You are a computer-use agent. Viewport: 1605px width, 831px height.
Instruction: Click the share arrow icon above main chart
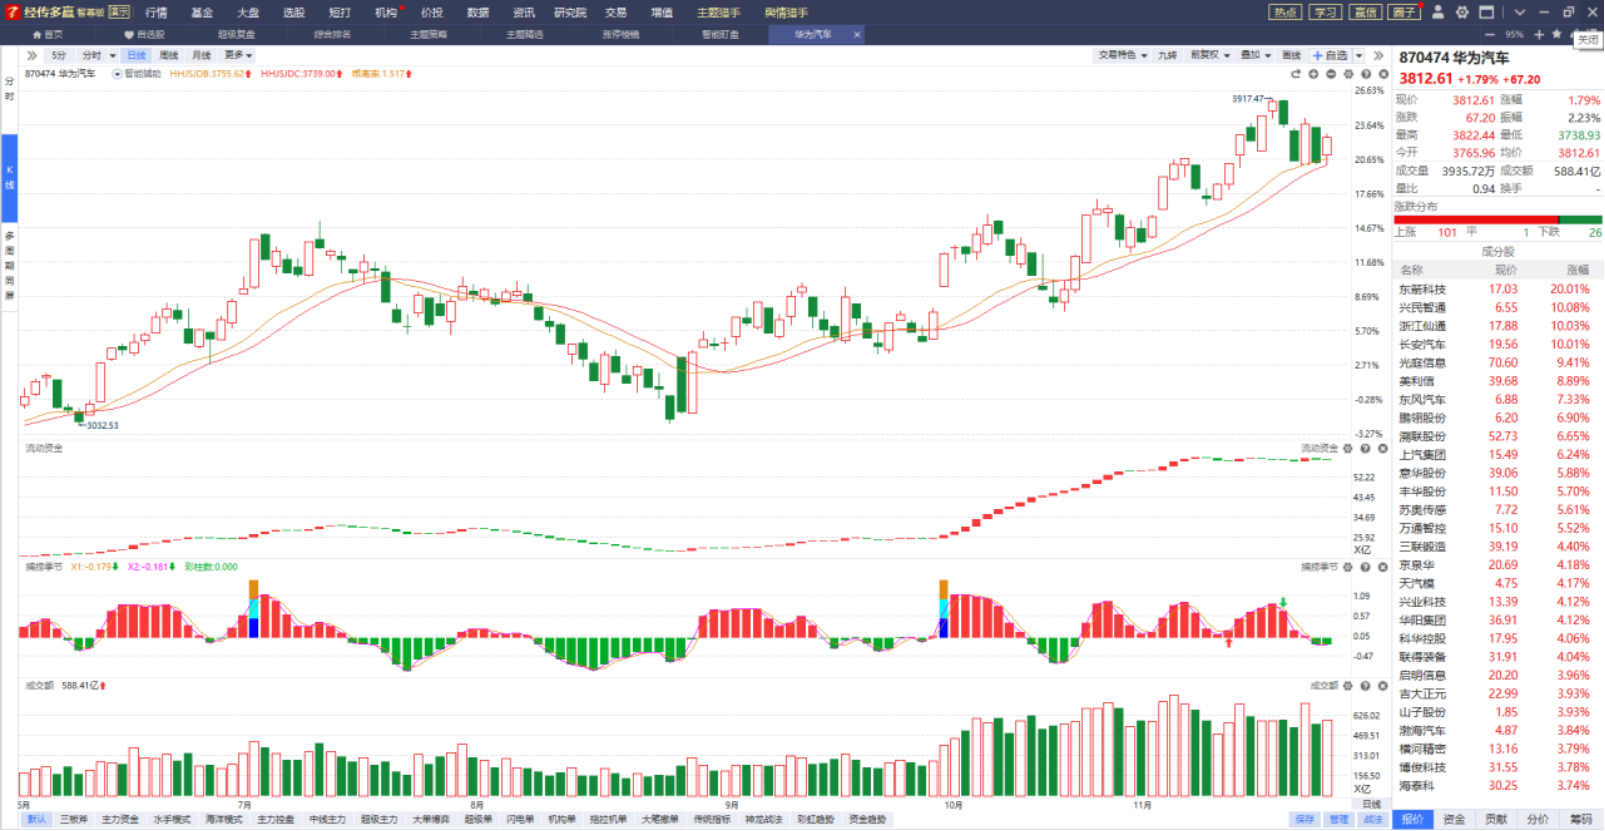click(x=1296, y=74)
